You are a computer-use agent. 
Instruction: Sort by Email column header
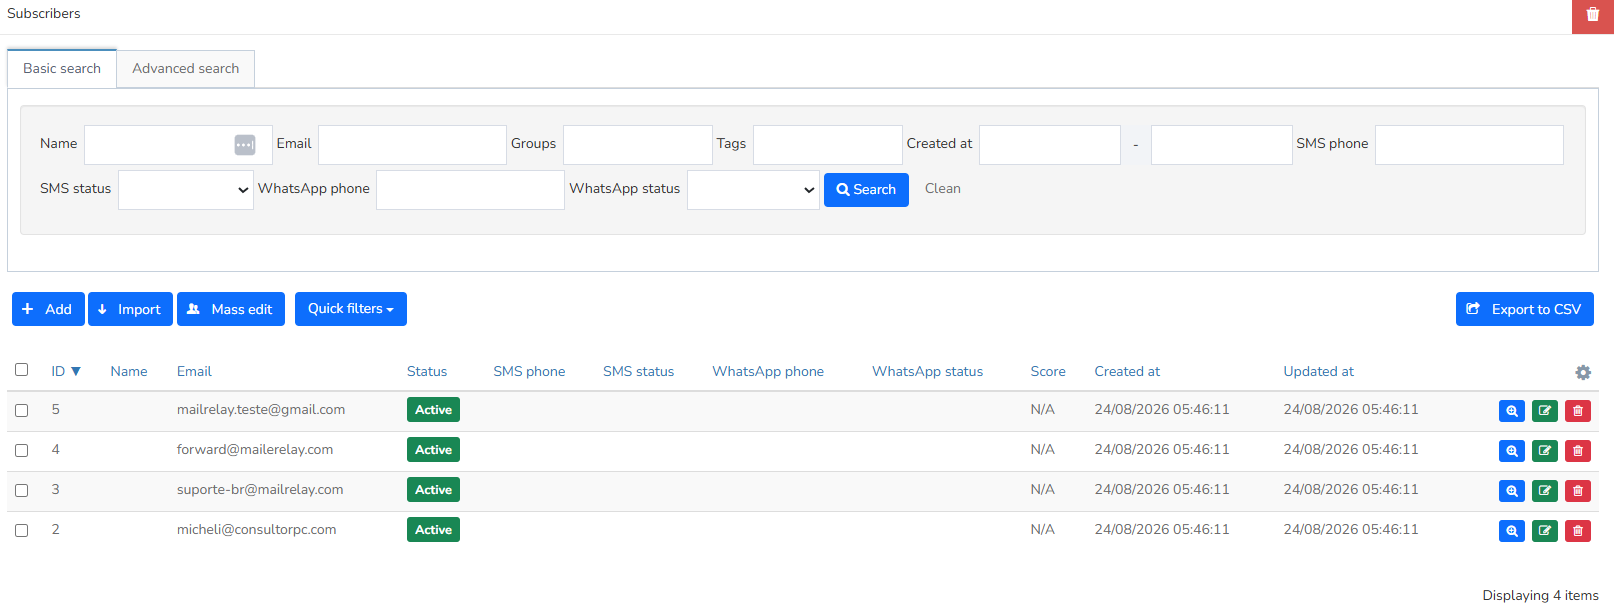(194, 372)
